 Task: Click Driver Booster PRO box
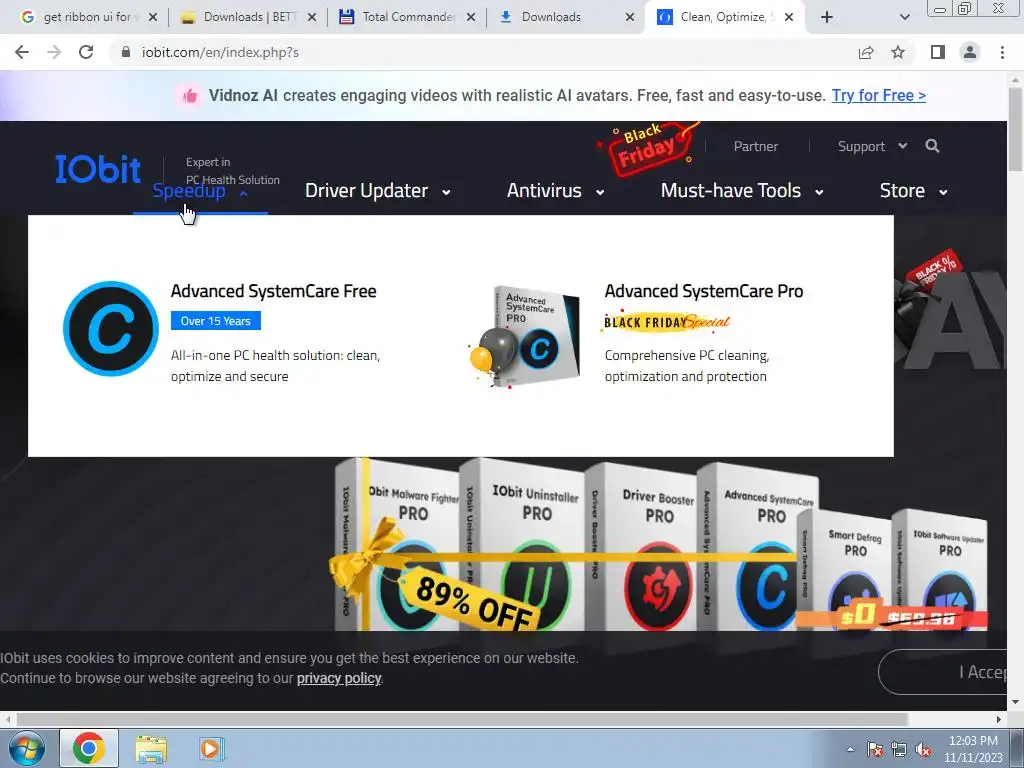tap(643, 547)
